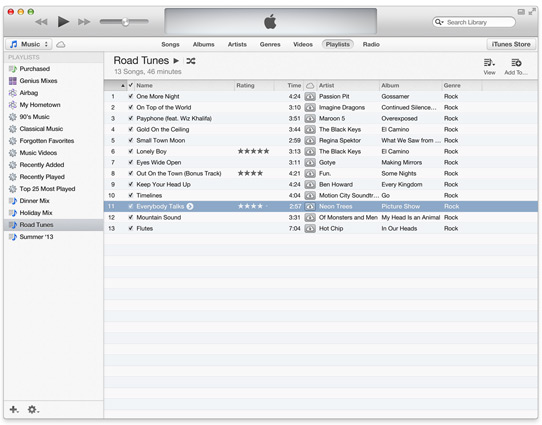Uncheck Eyes Wide Open
Viewport: 542px width, 425px height.
[131, 162]
